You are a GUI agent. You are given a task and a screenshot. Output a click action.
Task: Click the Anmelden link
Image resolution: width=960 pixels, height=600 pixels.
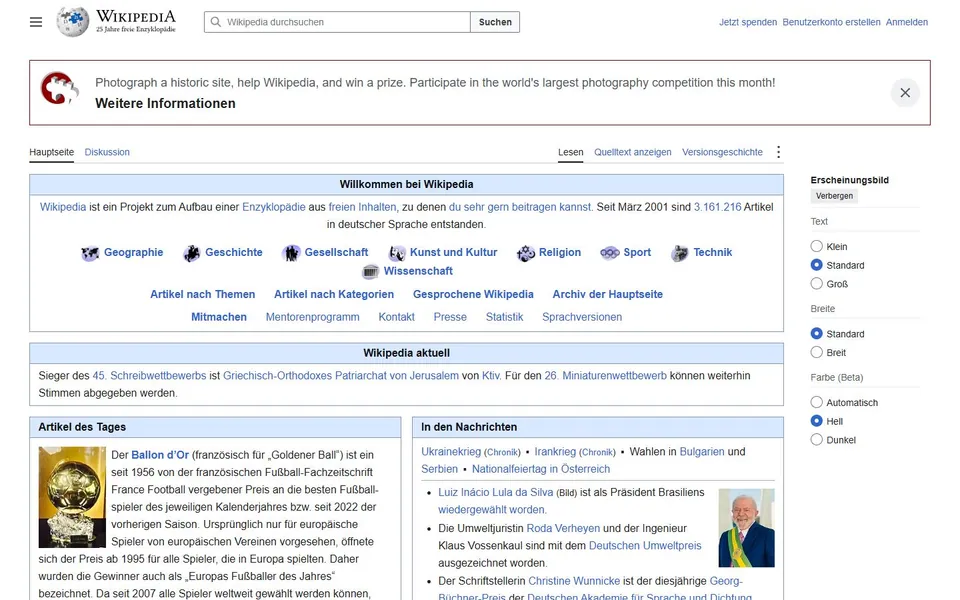pos(907,22)
